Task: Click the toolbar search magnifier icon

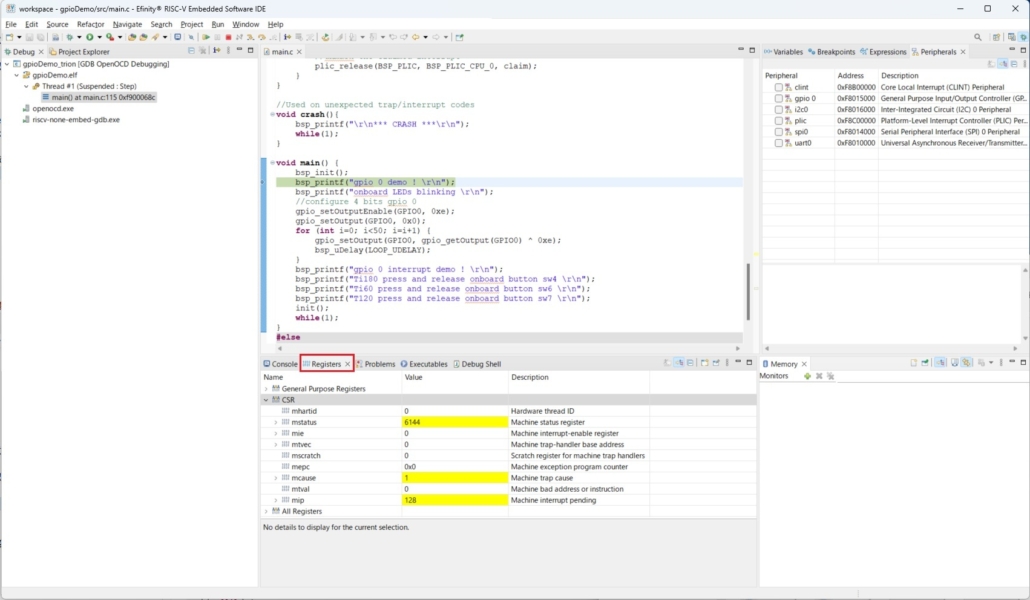Action: [x=977, y=37]
